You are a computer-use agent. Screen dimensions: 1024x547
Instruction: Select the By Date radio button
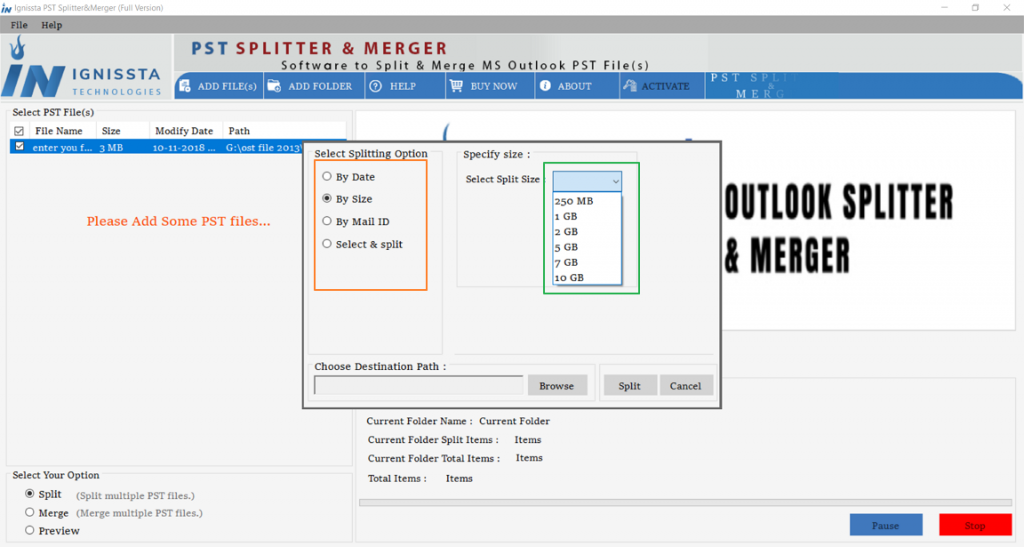[x=327, y=177]
